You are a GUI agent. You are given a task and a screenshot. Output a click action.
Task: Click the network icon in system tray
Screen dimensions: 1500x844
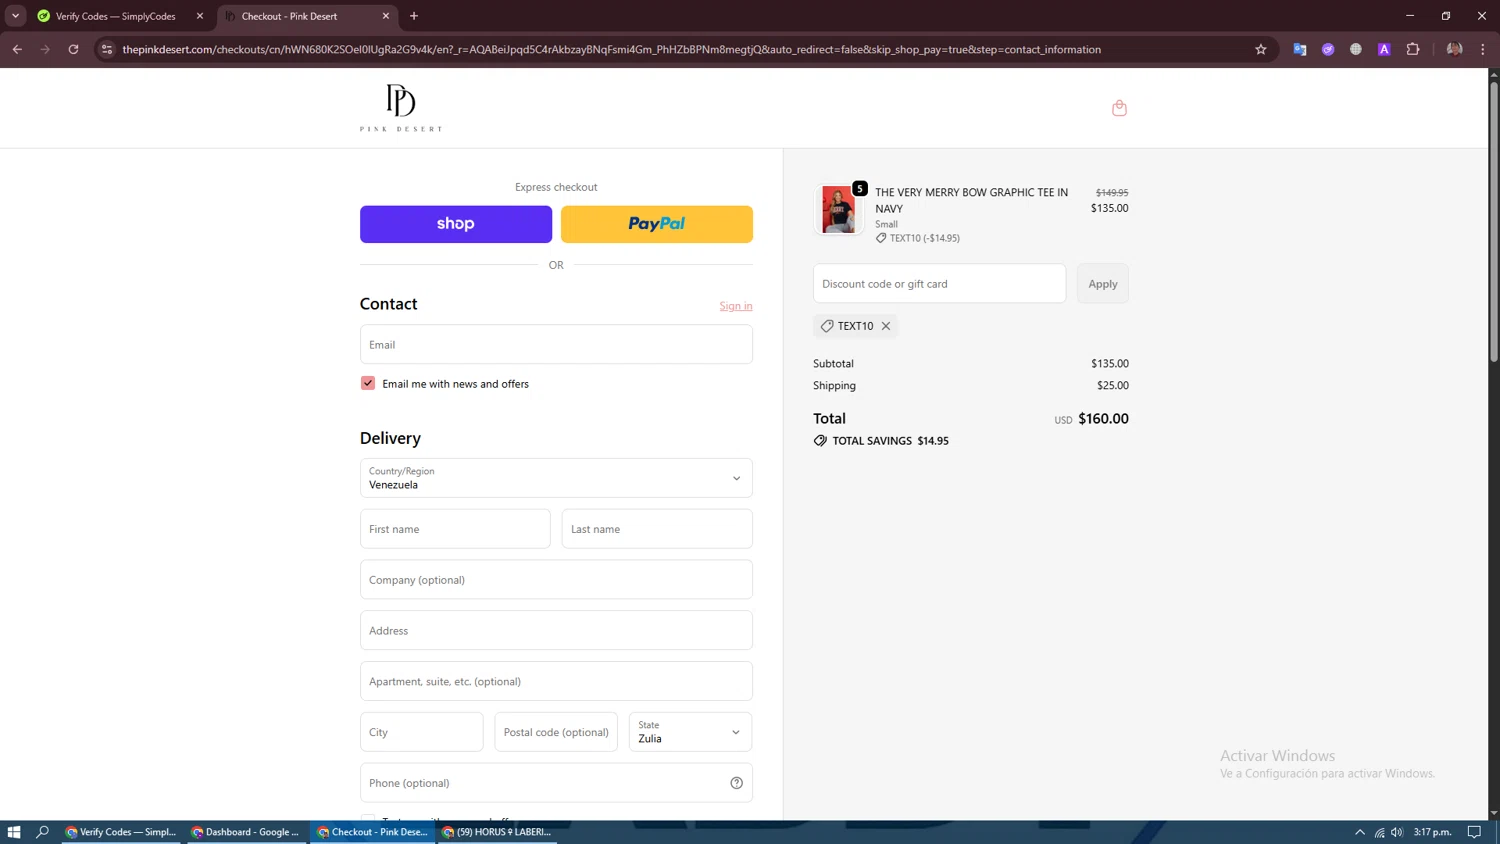(x=1379, y=832)
